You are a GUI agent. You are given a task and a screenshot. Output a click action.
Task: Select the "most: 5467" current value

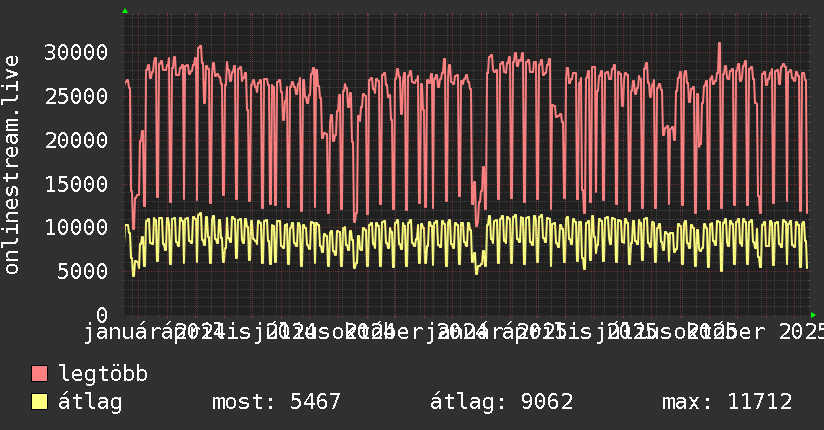(276, 402)
